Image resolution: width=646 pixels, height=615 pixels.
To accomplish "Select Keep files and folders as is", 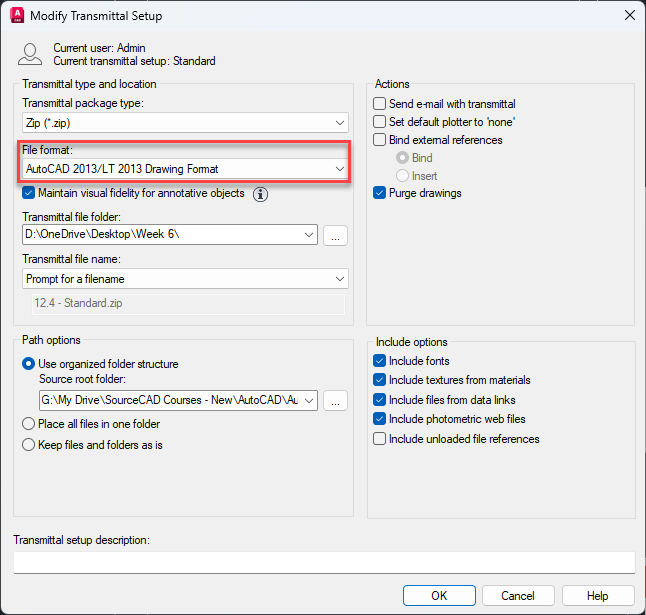I will click(x=92, y=445).
